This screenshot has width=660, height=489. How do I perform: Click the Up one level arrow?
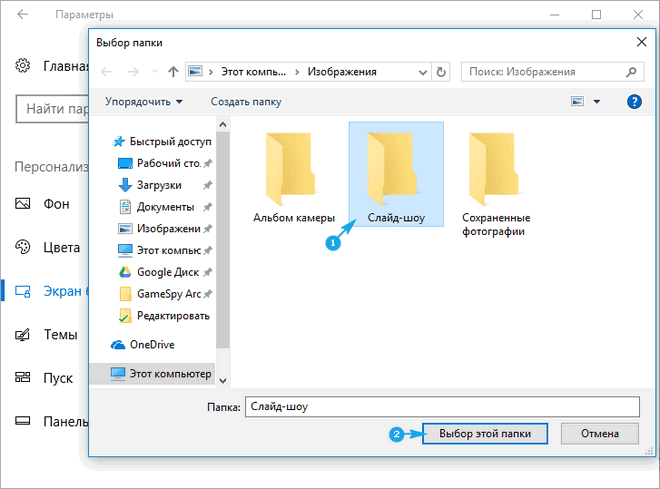point(173,72)
